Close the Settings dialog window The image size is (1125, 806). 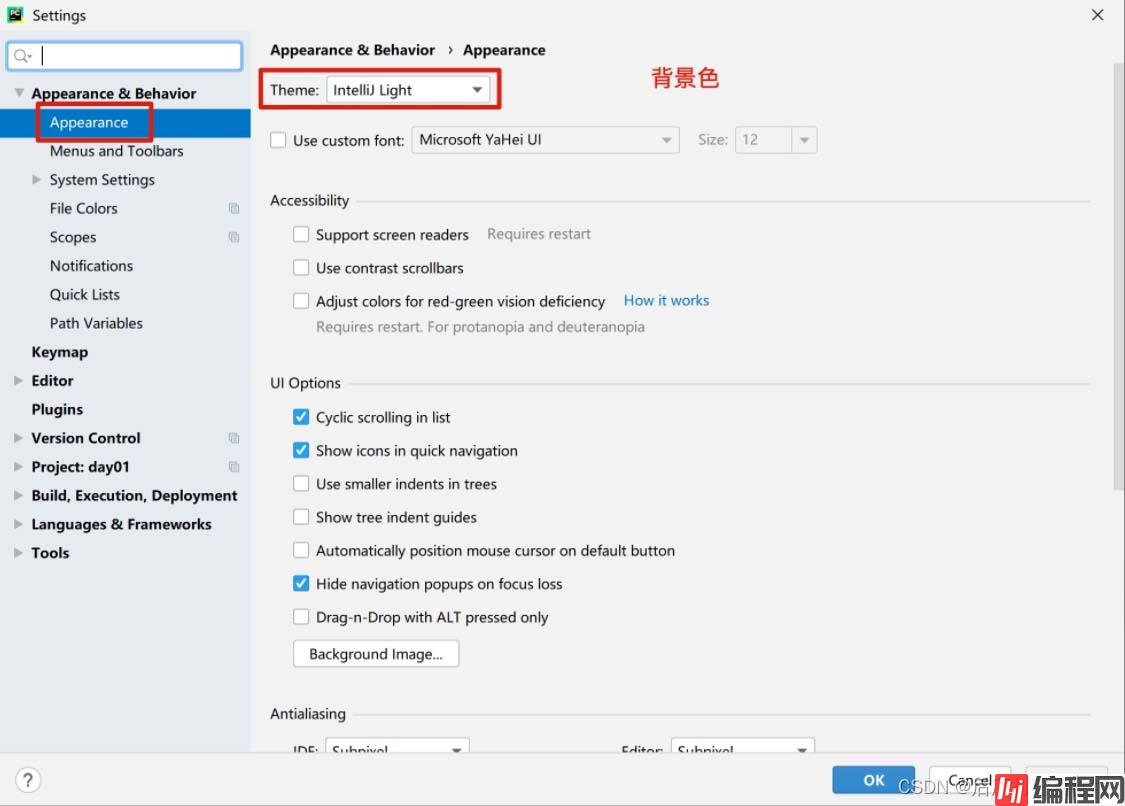tap(1097, 15)
